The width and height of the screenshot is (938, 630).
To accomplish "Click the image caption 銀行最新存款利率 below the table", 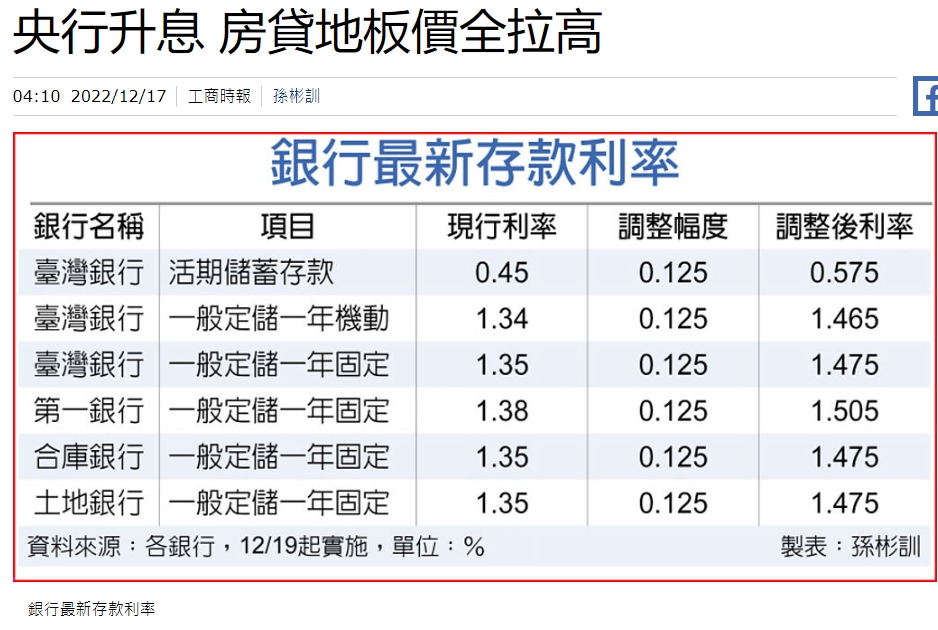I will pyautogui.click(x=92, y=609).
